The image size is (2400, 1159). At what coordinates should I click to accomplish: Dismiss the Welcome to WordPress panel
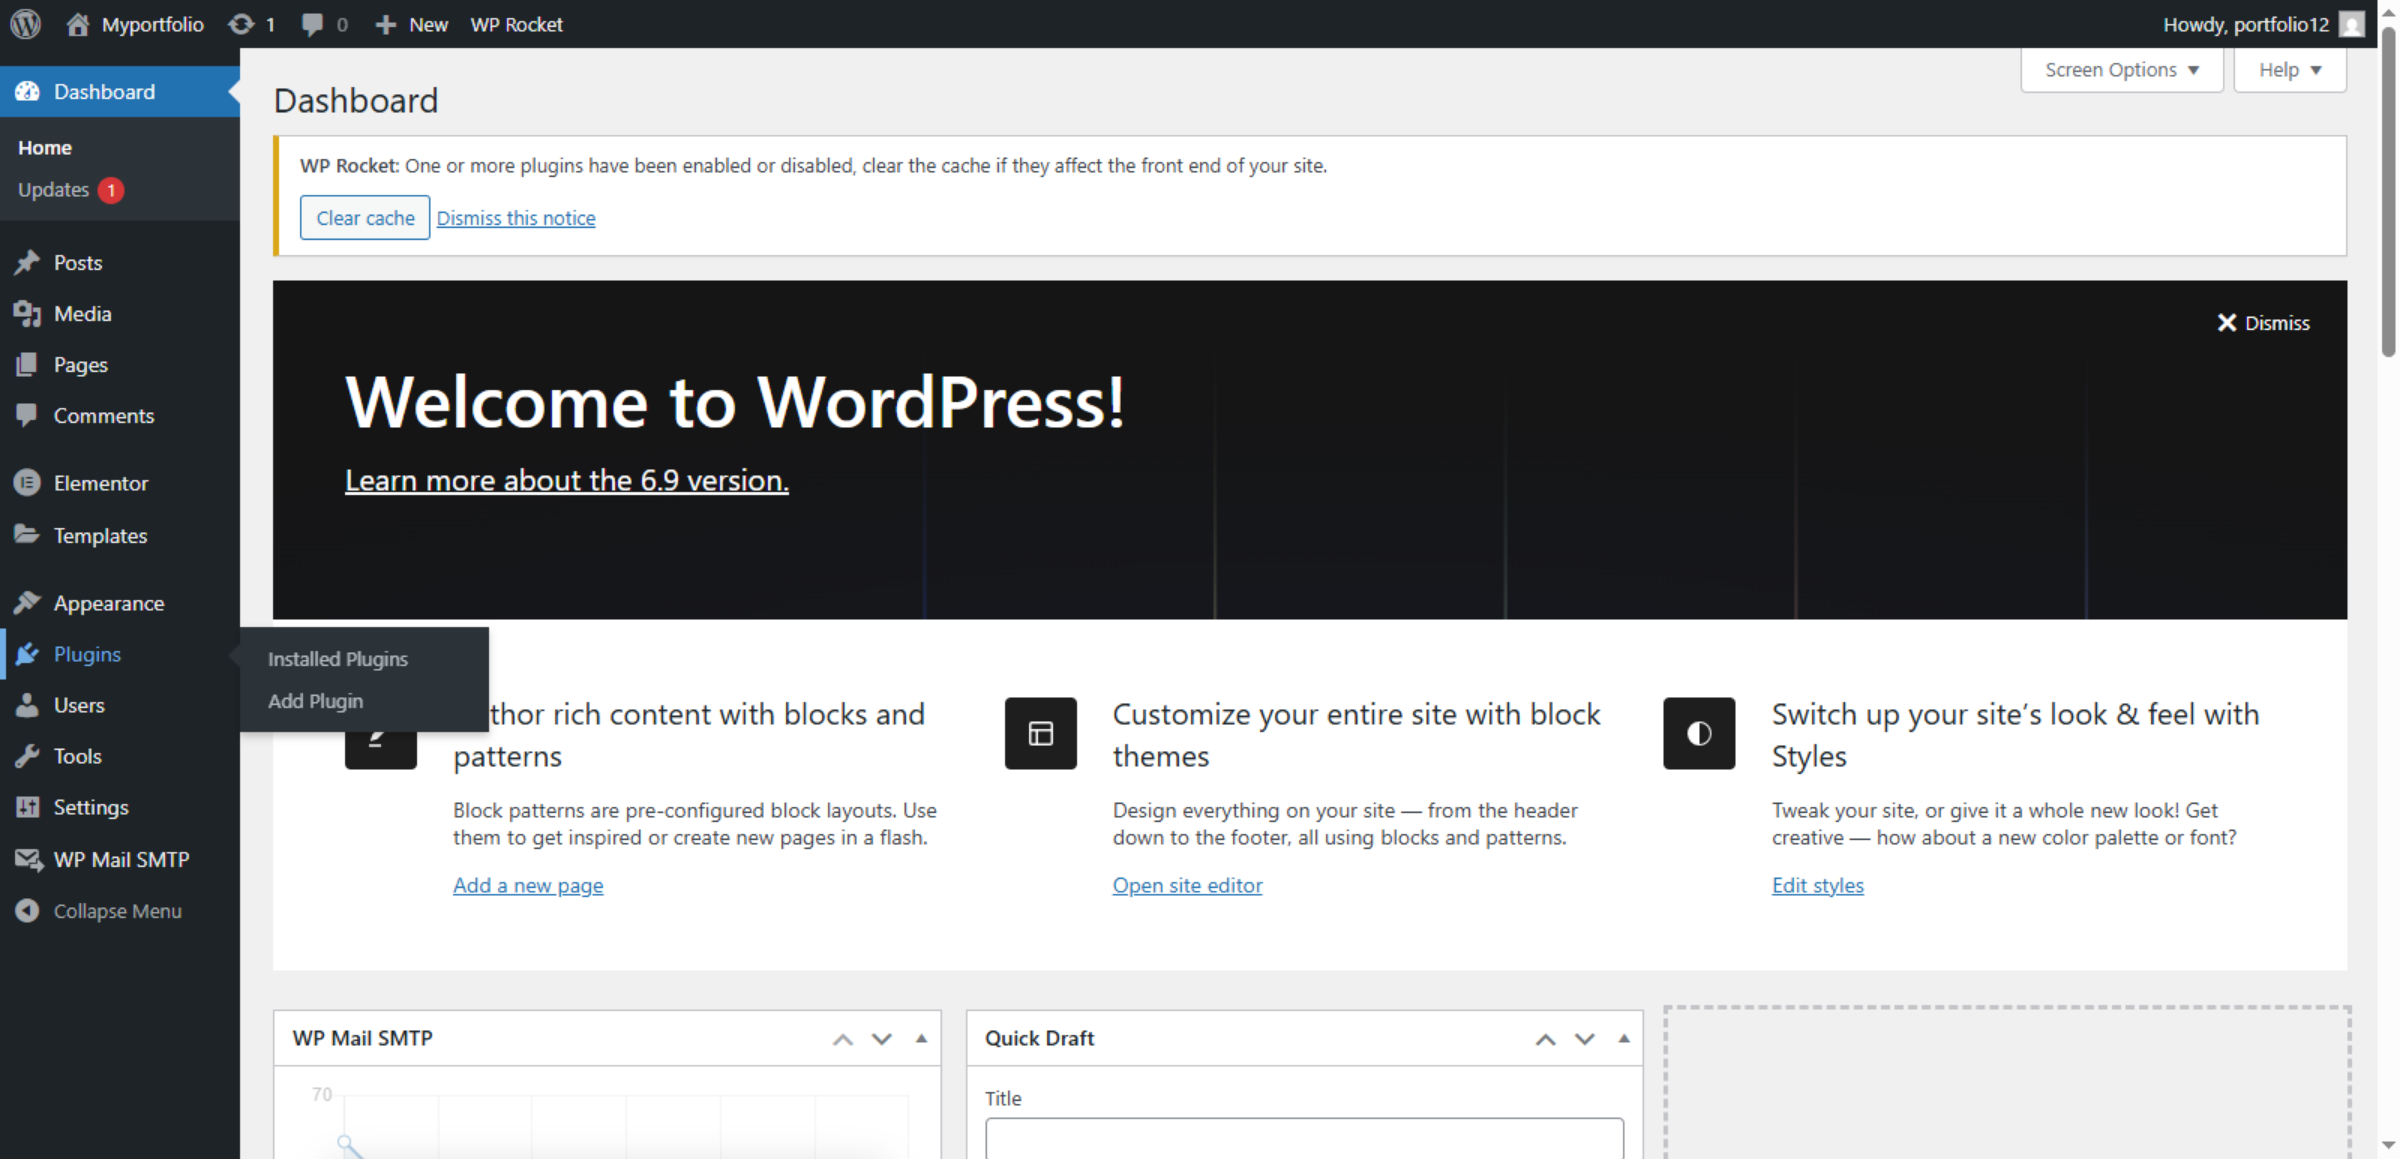[x=2264, y=322]
